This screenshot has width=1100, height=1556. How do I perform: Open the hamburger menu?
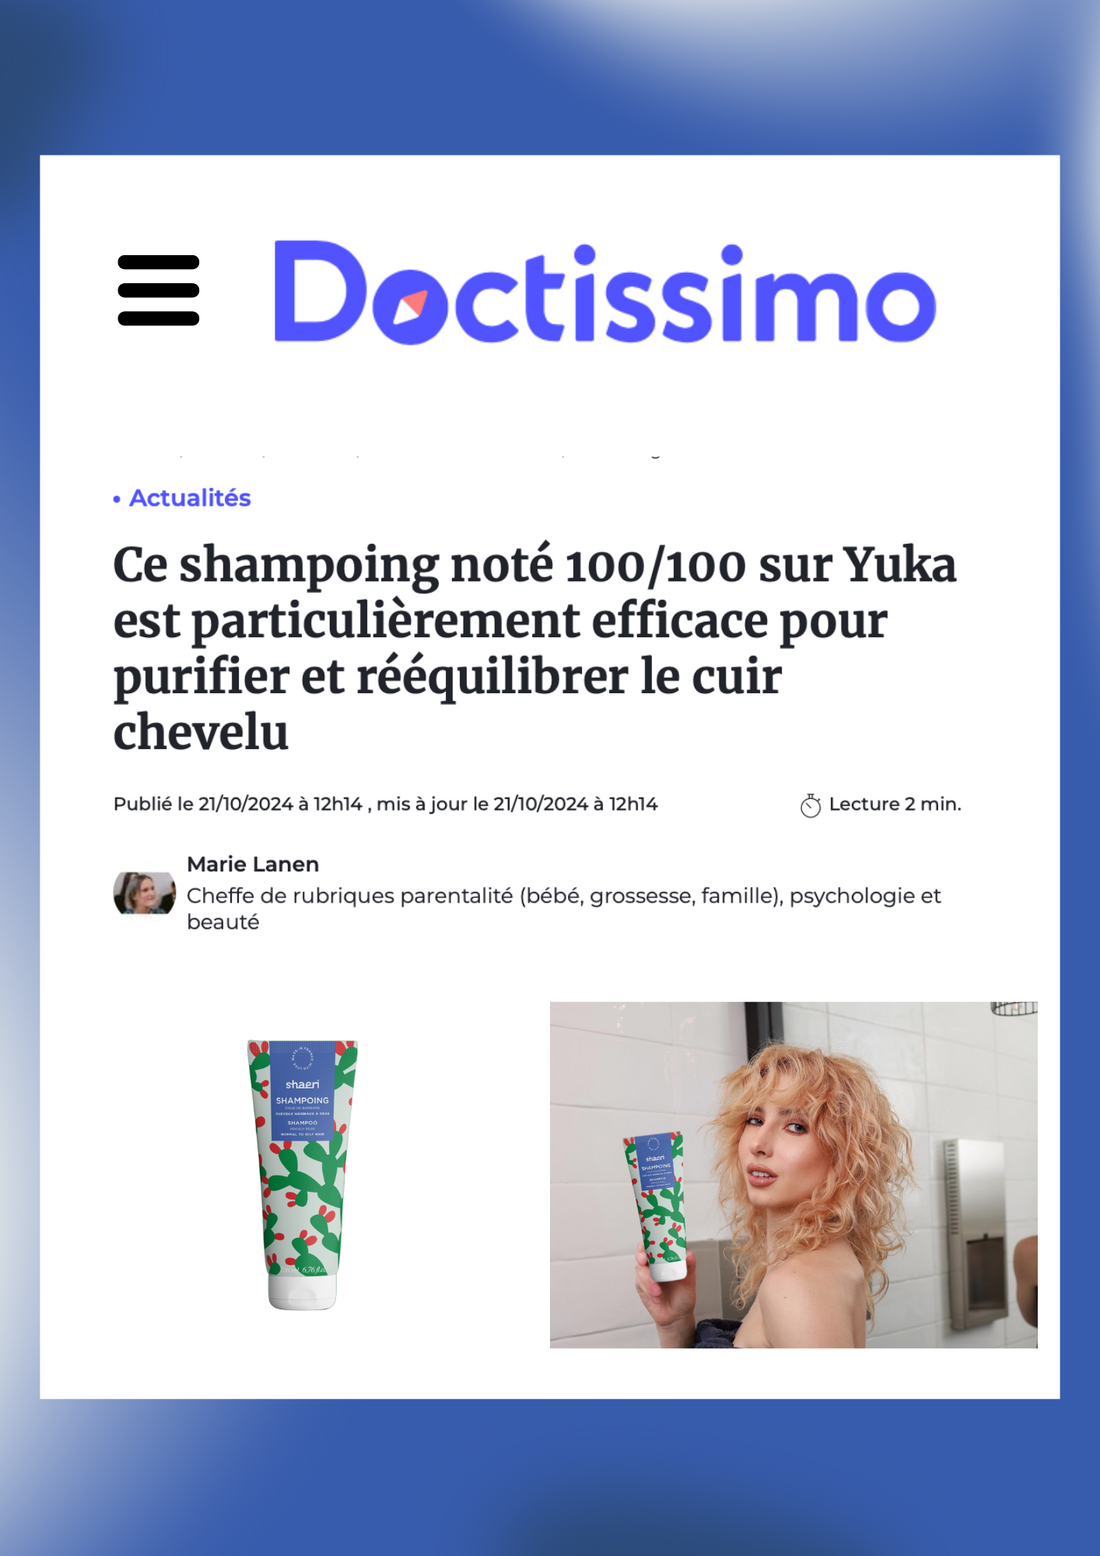click(x=158, y=290)
